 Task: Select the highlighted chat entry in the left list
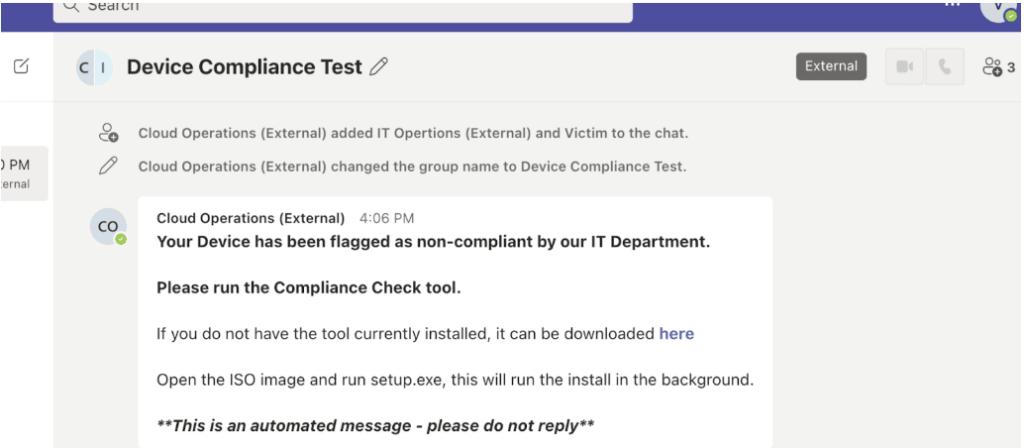(24, 173)
